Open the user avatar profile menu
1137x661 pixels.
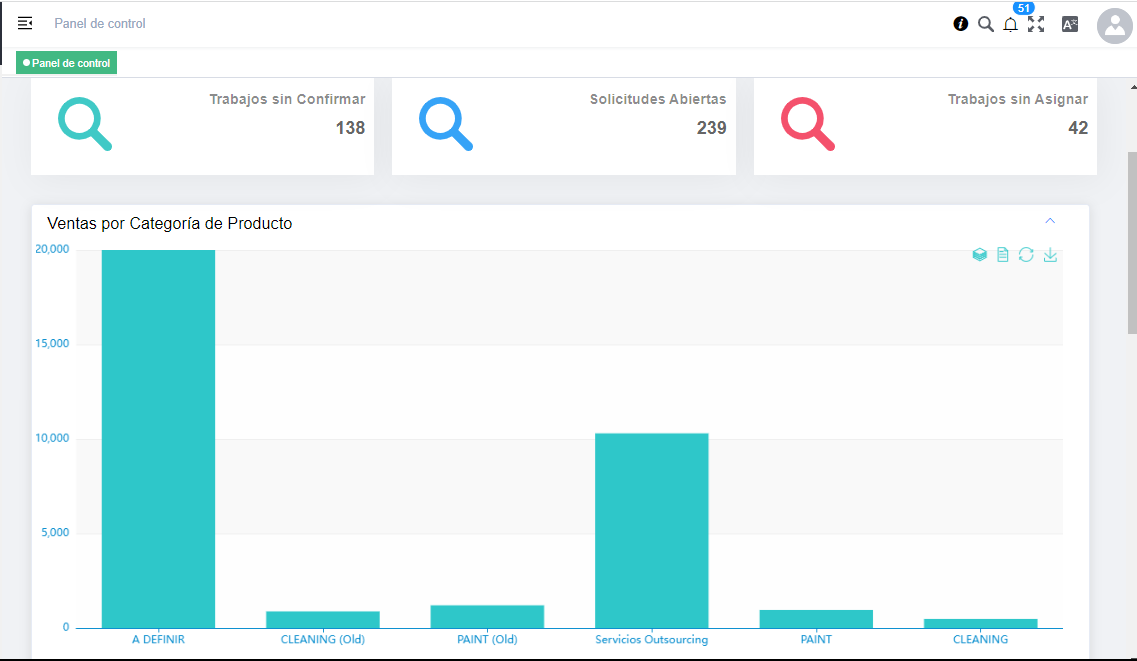point(1114,25)
